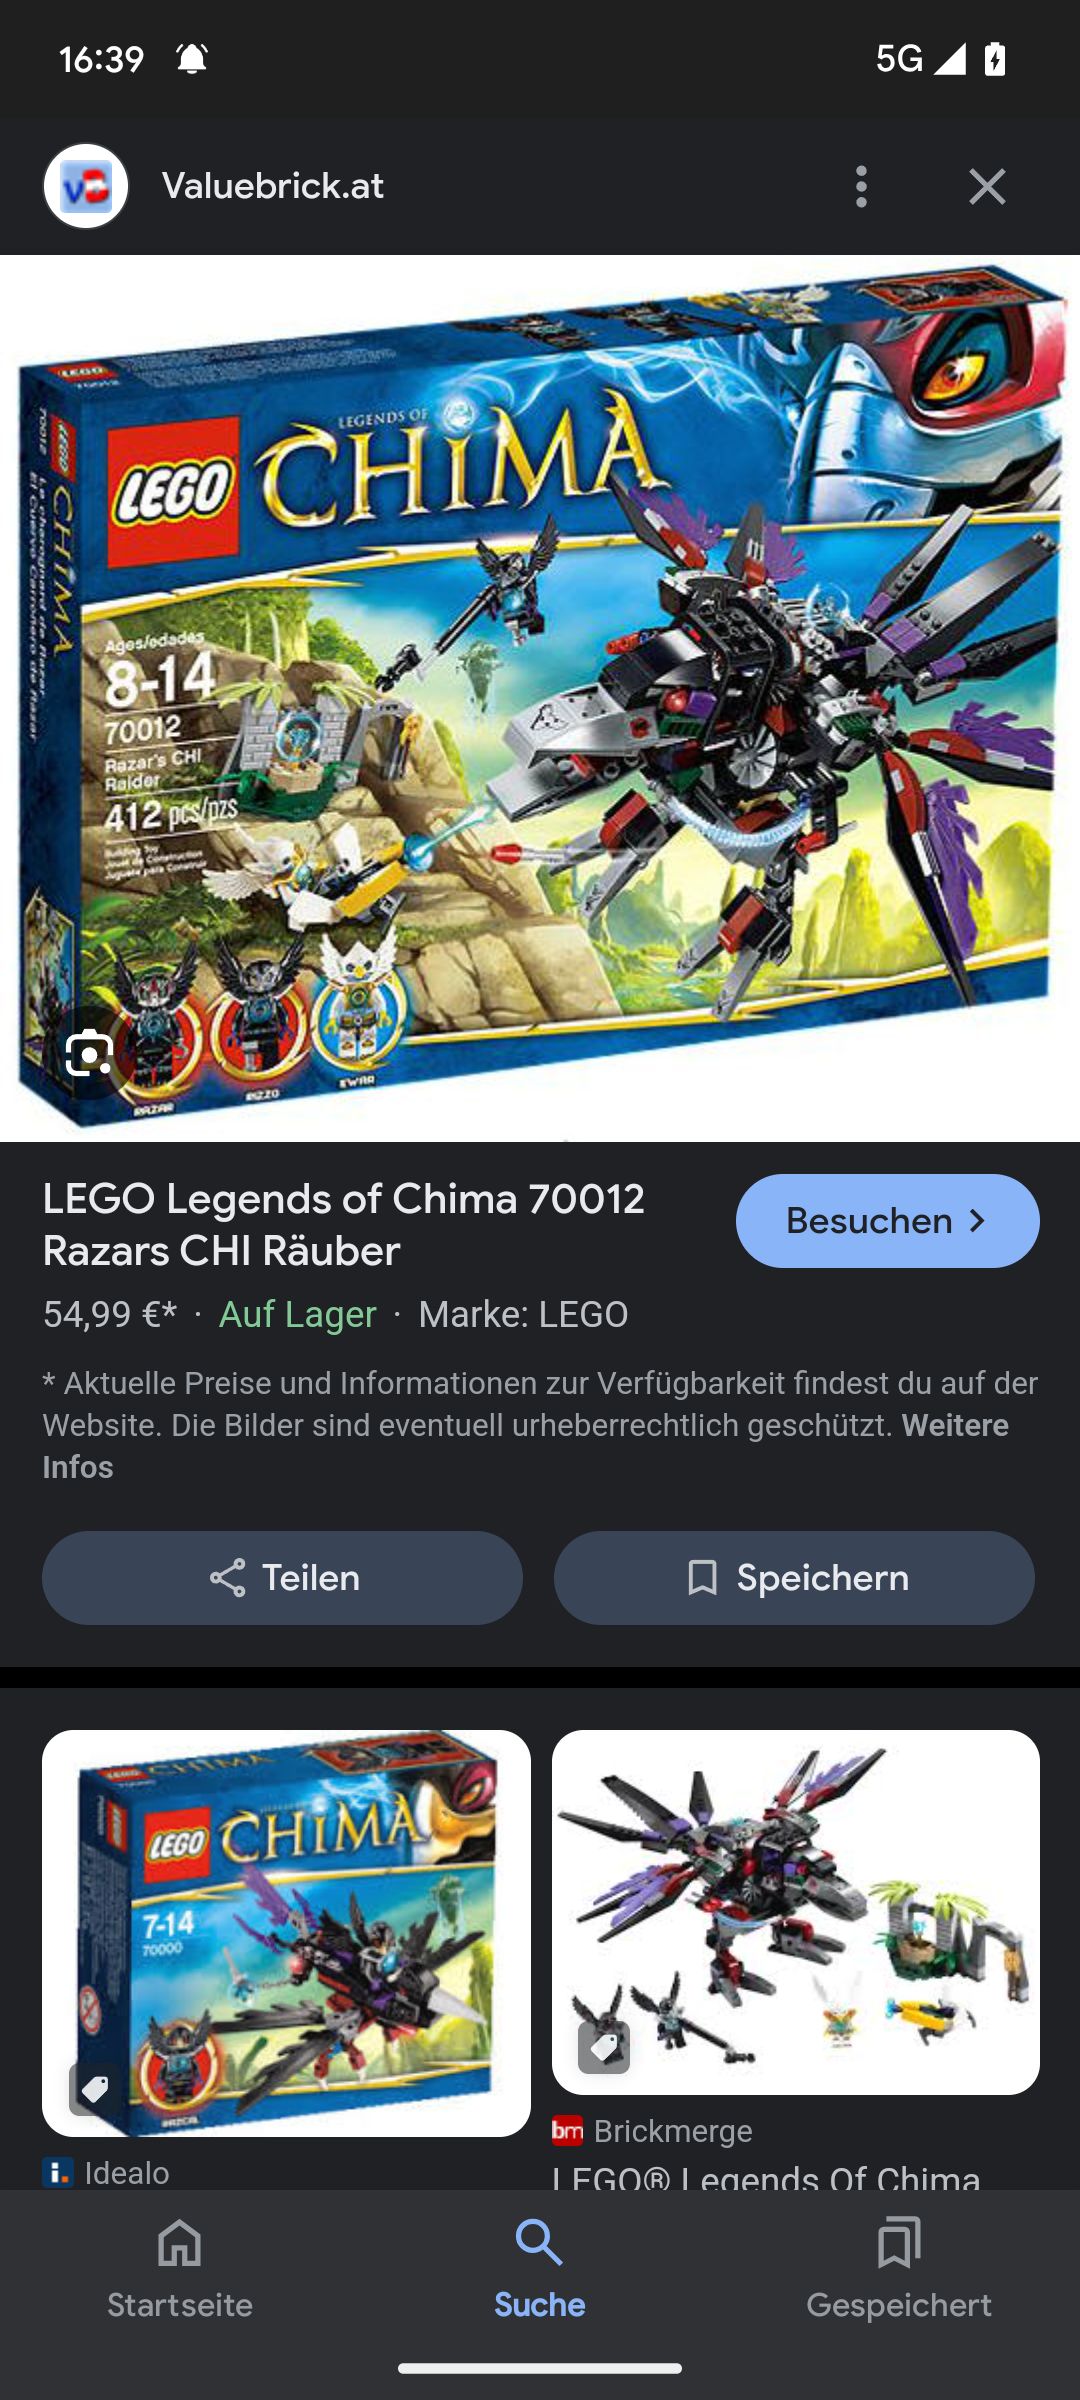Share the image with Teilen
The image size is (1080, 2400).
[282, 1578]
